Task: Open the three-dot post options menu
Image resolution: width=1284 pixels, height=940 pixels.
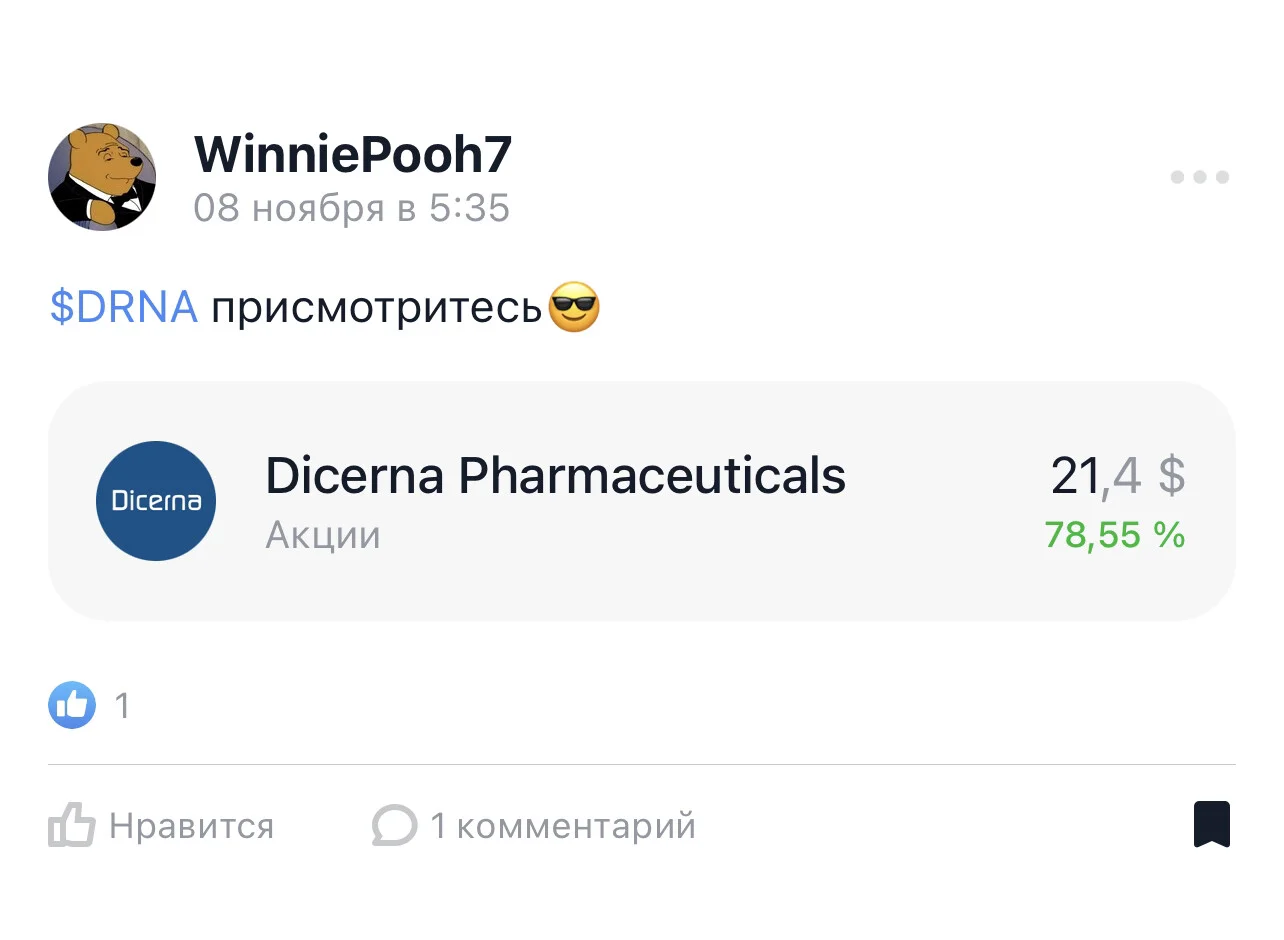Action: (1199, 178)
